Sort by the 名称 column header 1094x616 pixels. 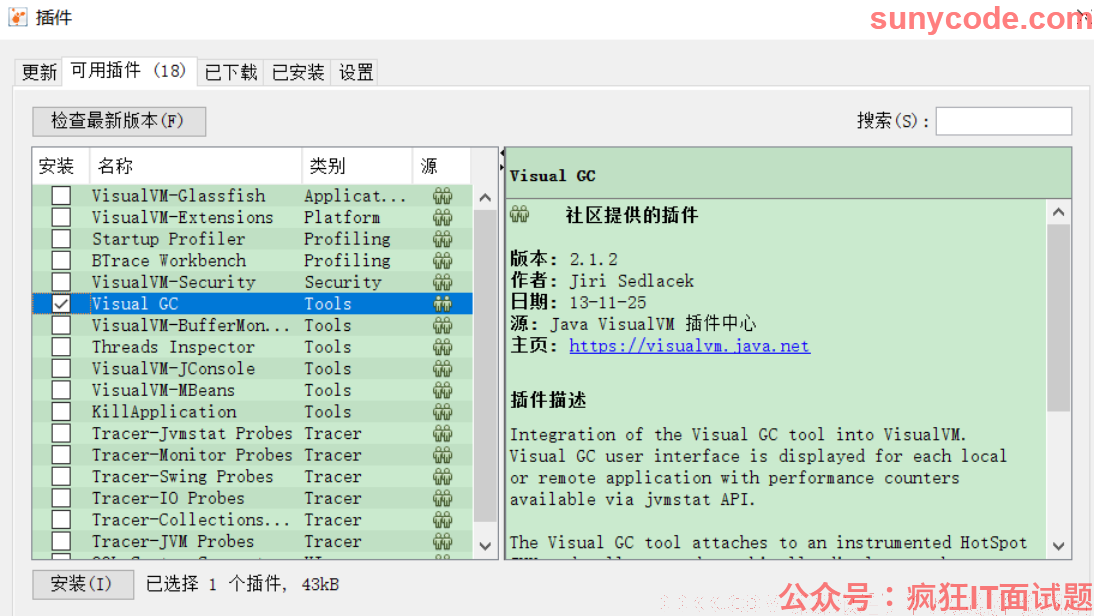pyautogui.click(x=195, y=166)
